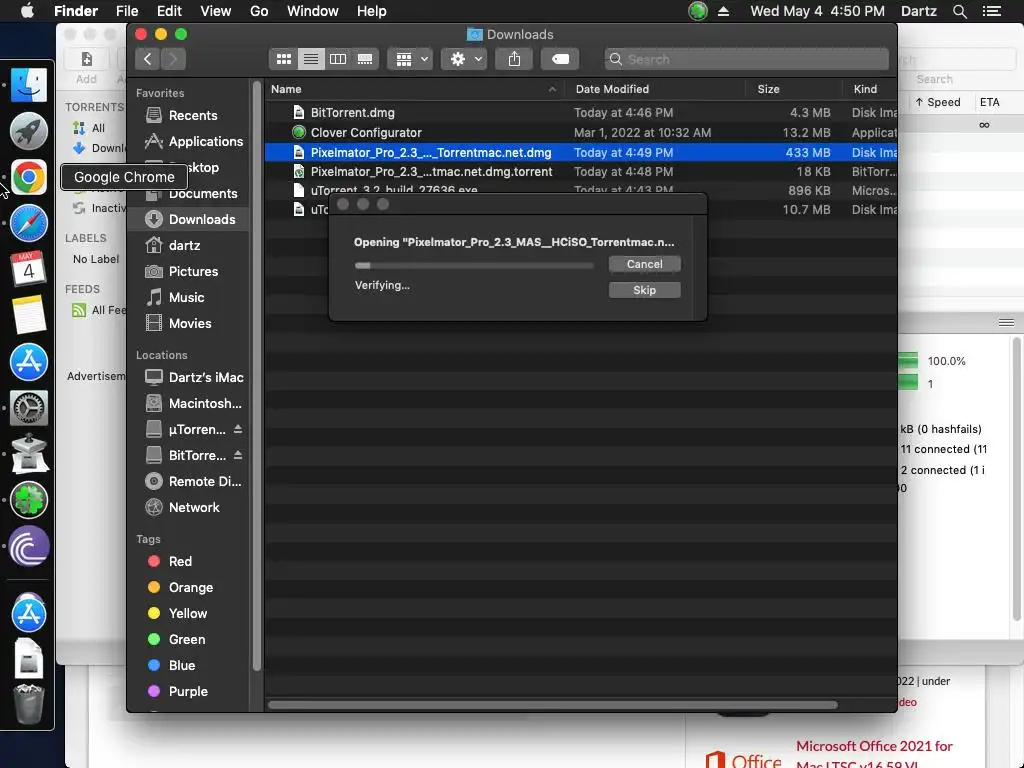Skip the disk image verification

click(x=645, y=290)
